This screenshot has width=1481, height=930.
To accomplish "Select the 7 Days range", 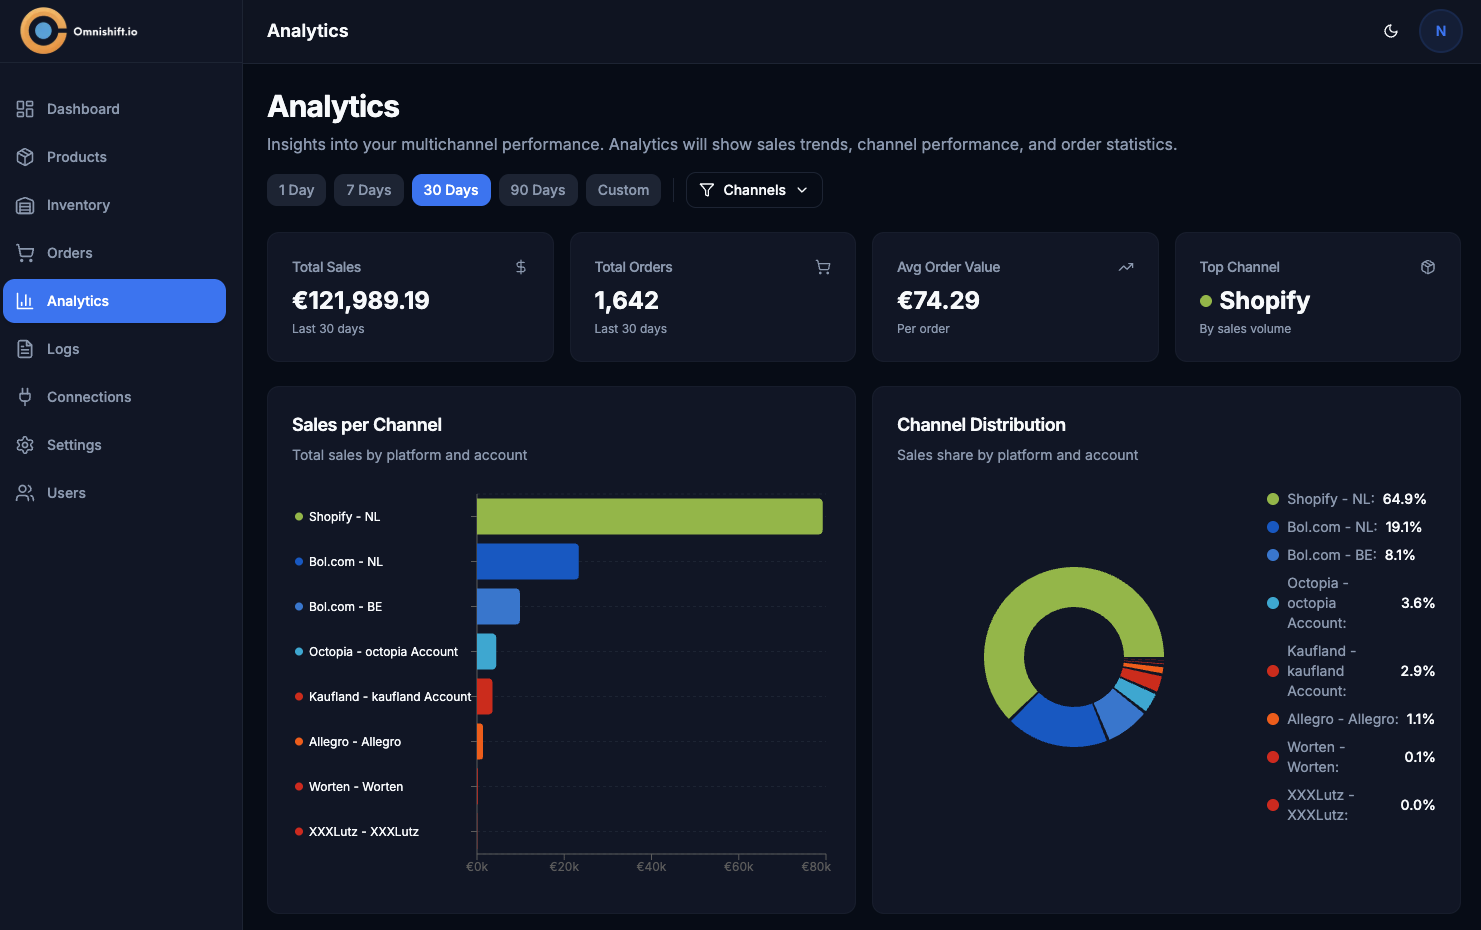I will click(369, 190).
